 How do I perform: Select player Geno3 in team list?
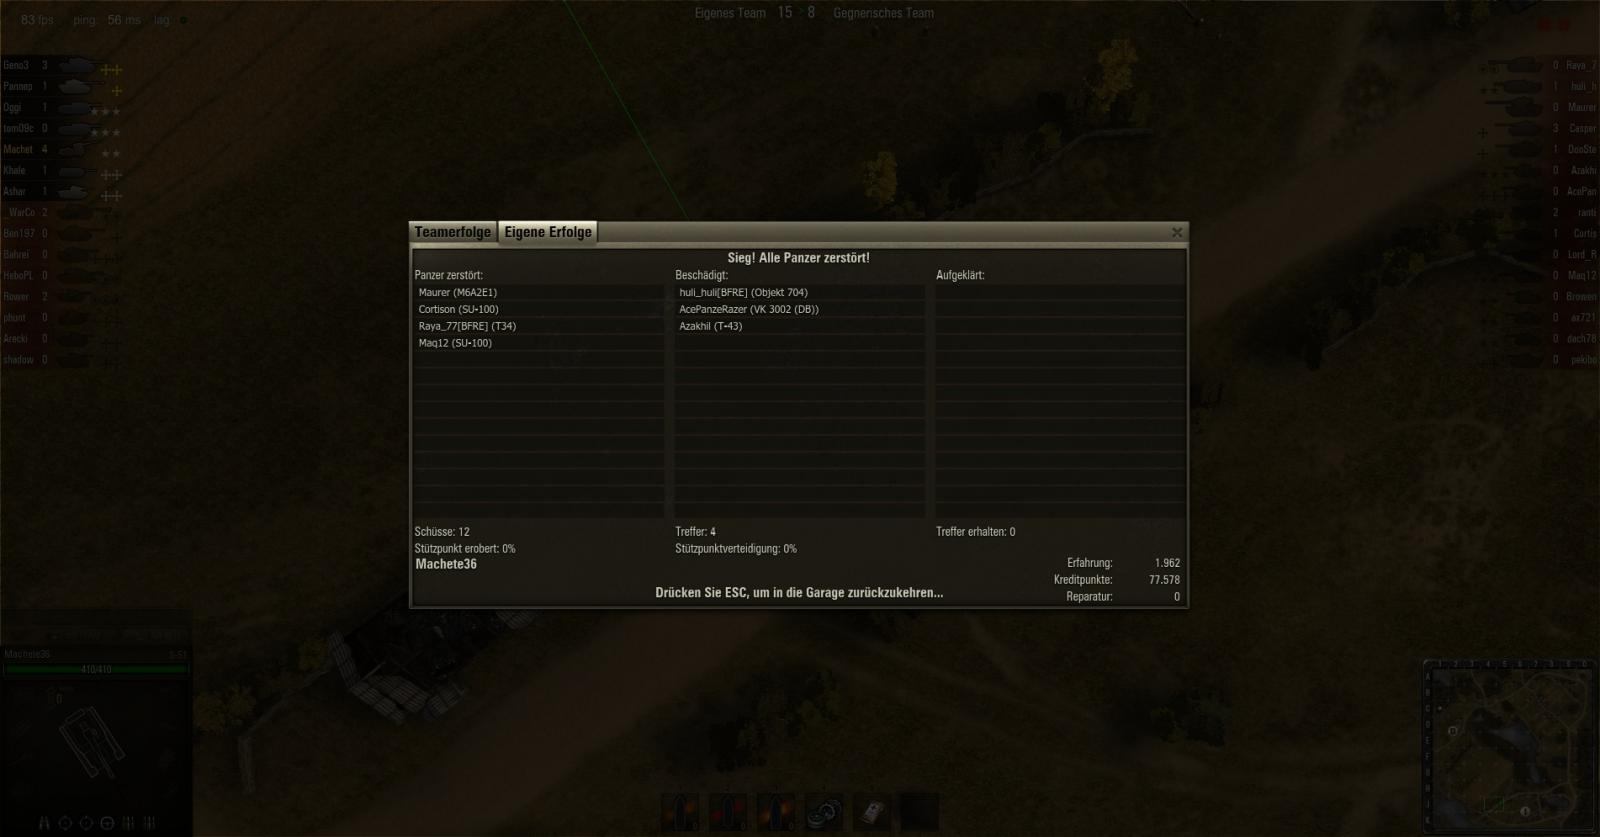(16, 65)
